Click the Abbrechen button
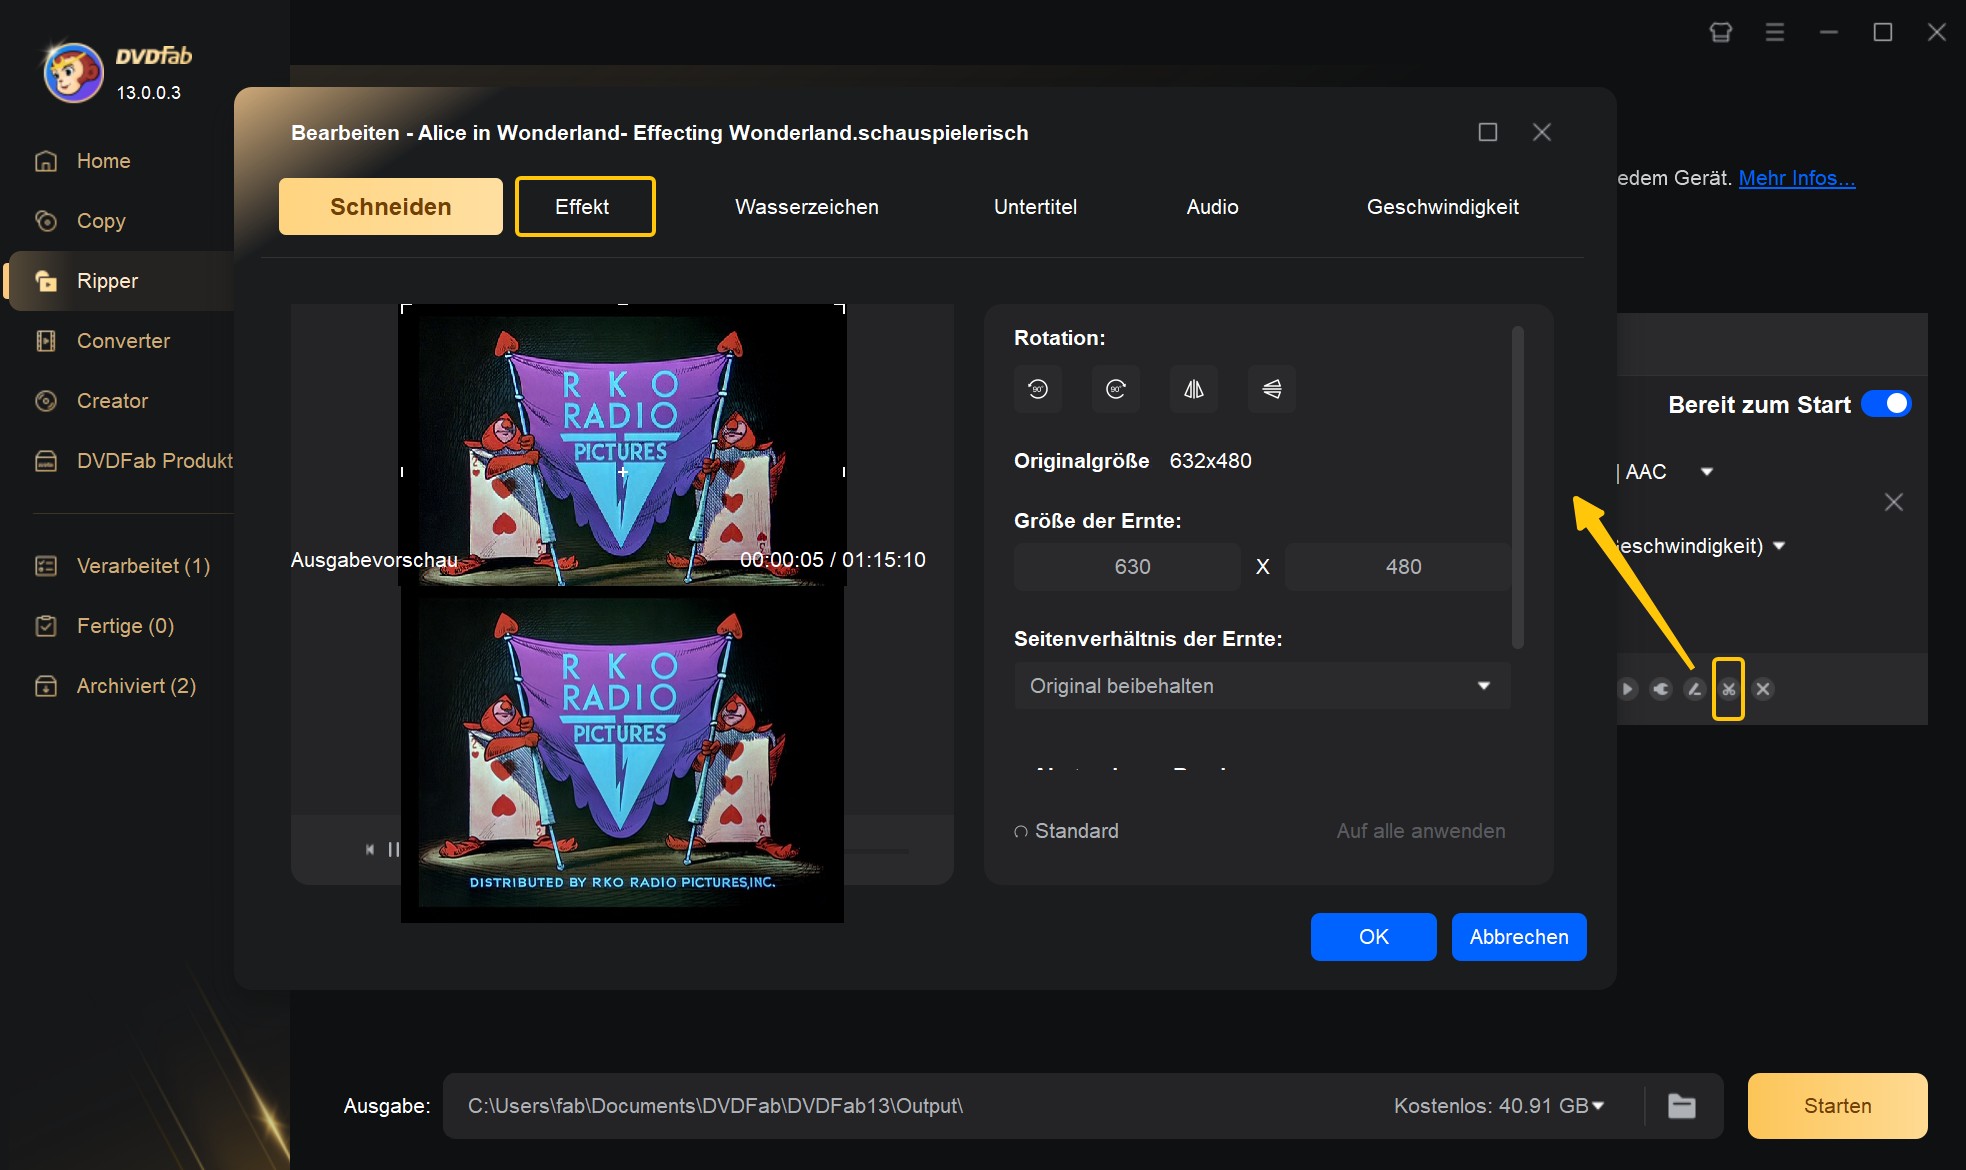 click(1519, 937)
